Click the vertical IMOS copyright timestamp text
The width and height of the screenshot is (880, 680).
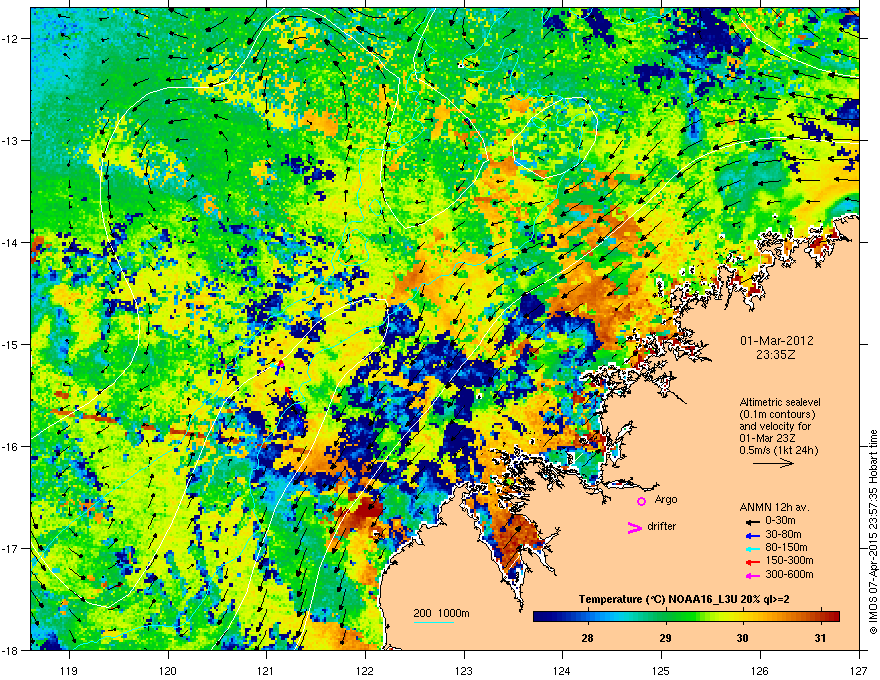click(873, 532)
